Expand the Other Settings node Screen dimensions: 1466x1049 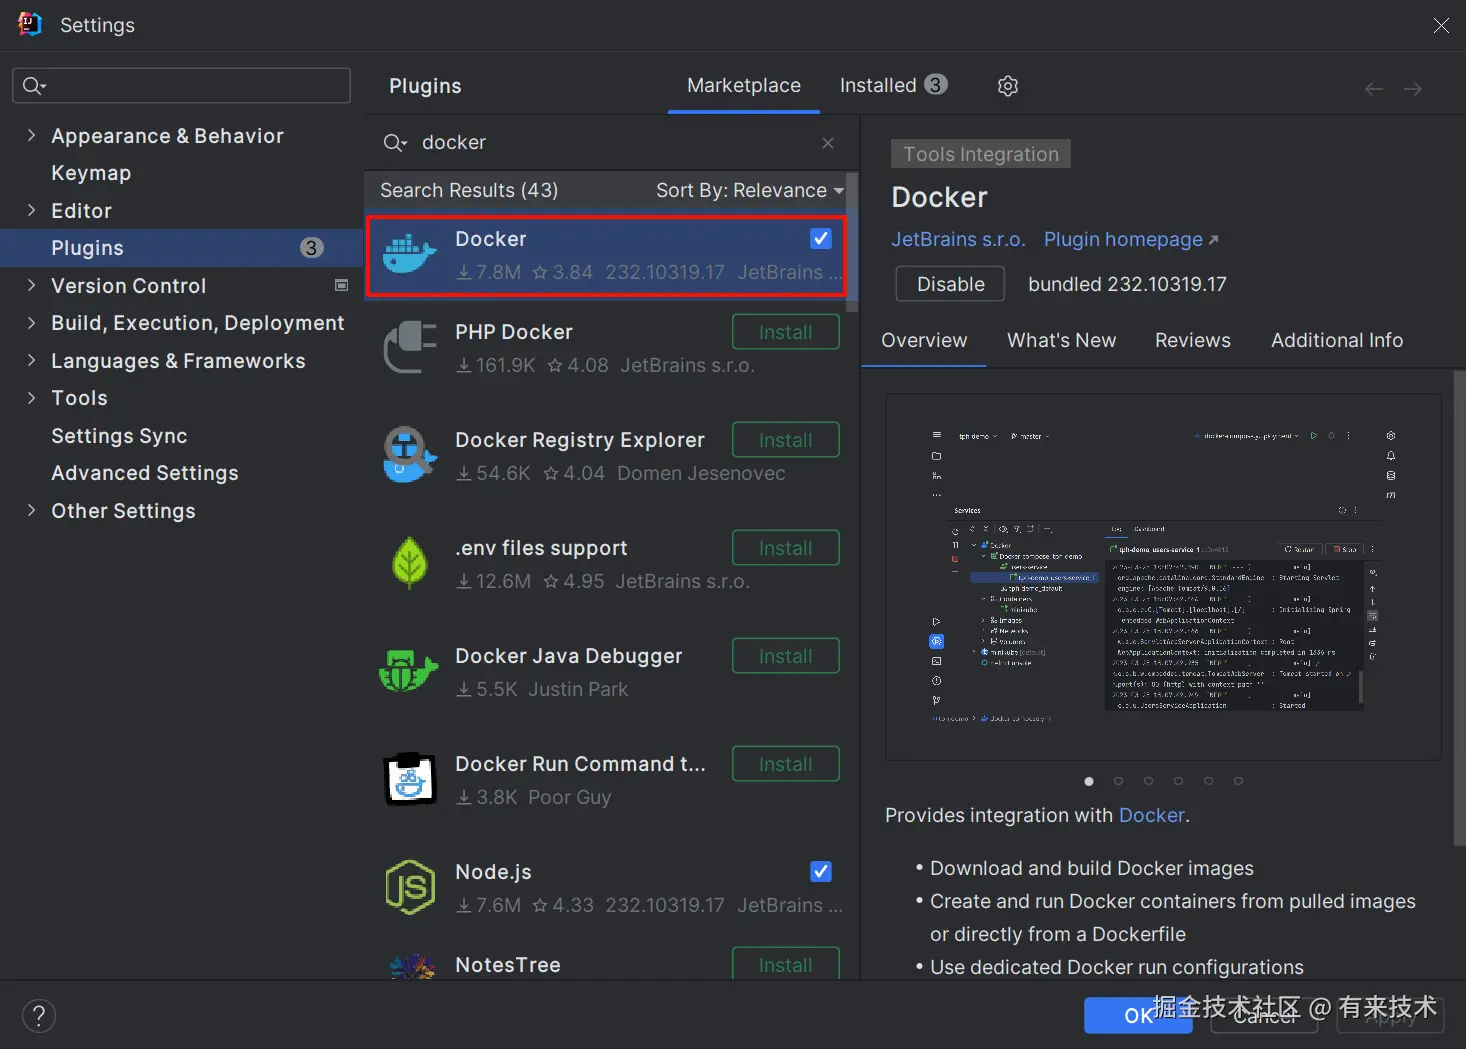[x=31, y=510]
